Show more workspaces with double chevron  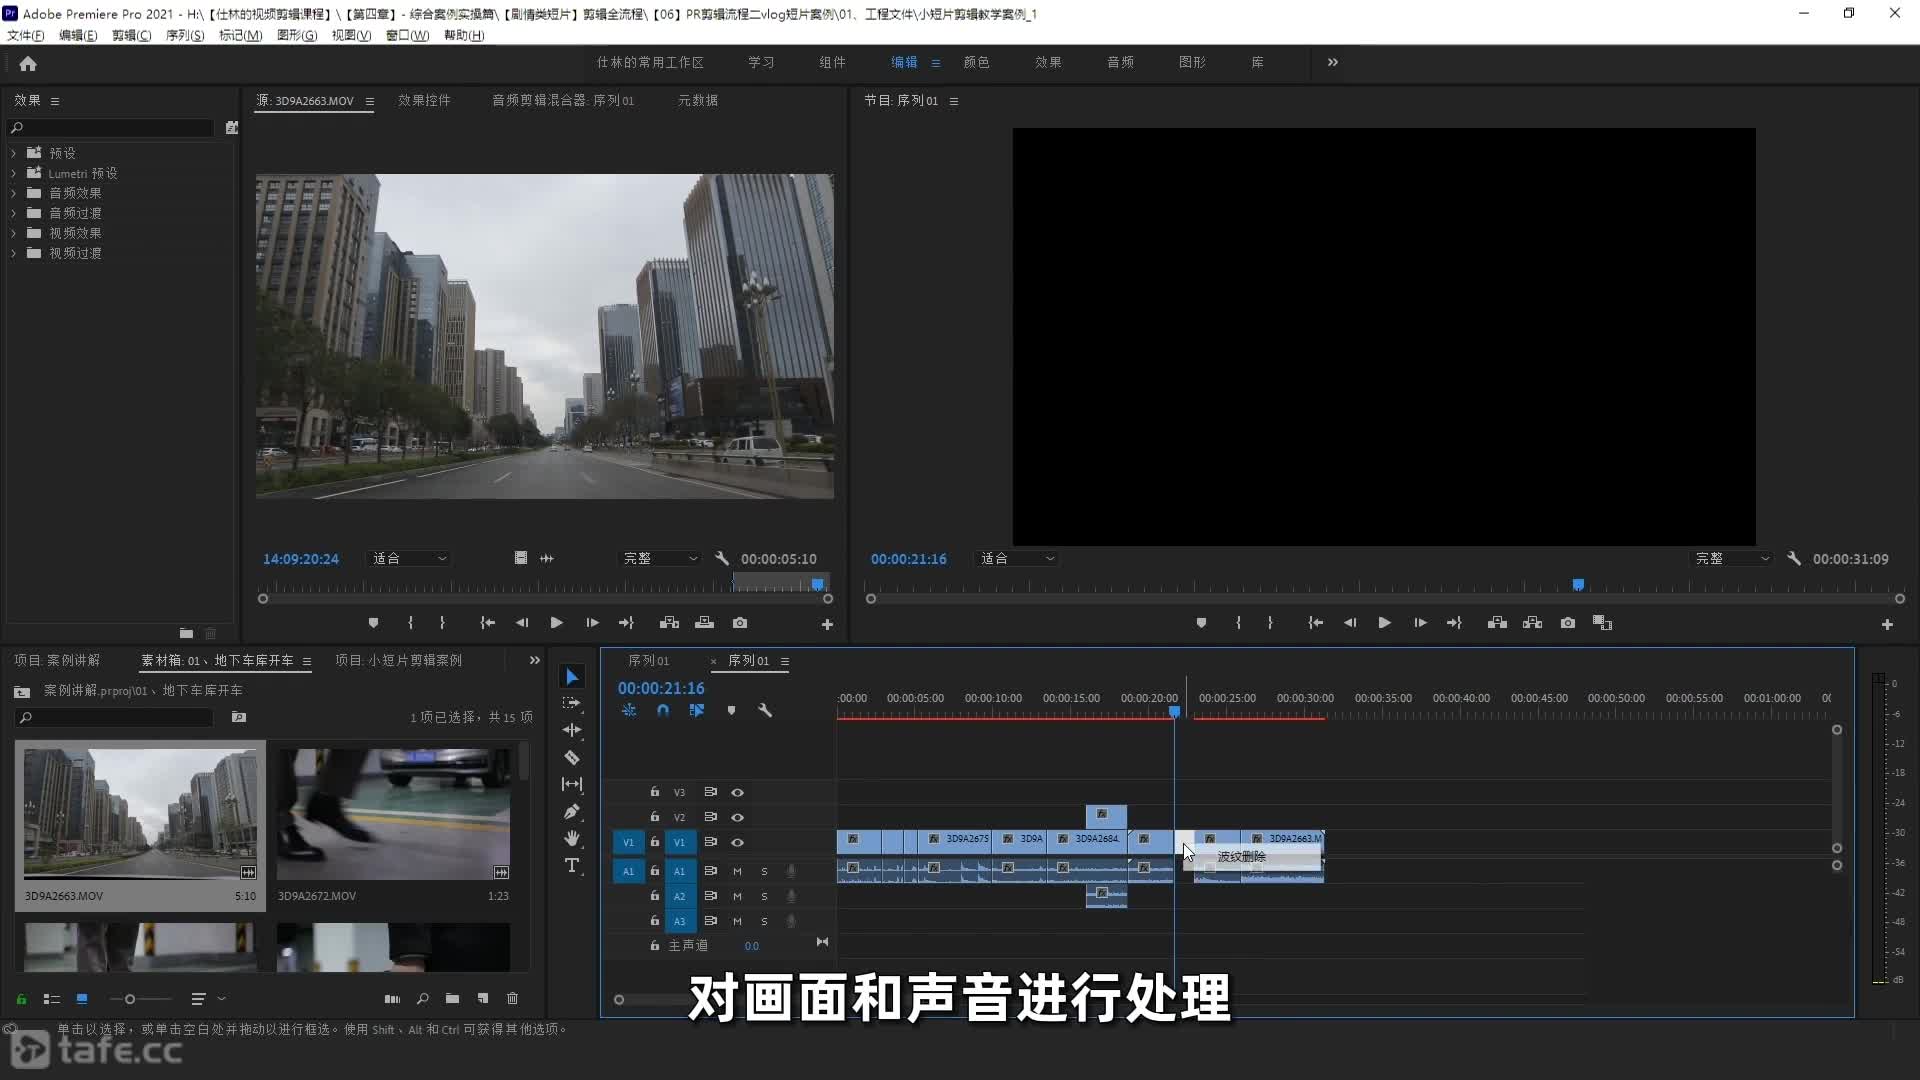click(1332, 62)
